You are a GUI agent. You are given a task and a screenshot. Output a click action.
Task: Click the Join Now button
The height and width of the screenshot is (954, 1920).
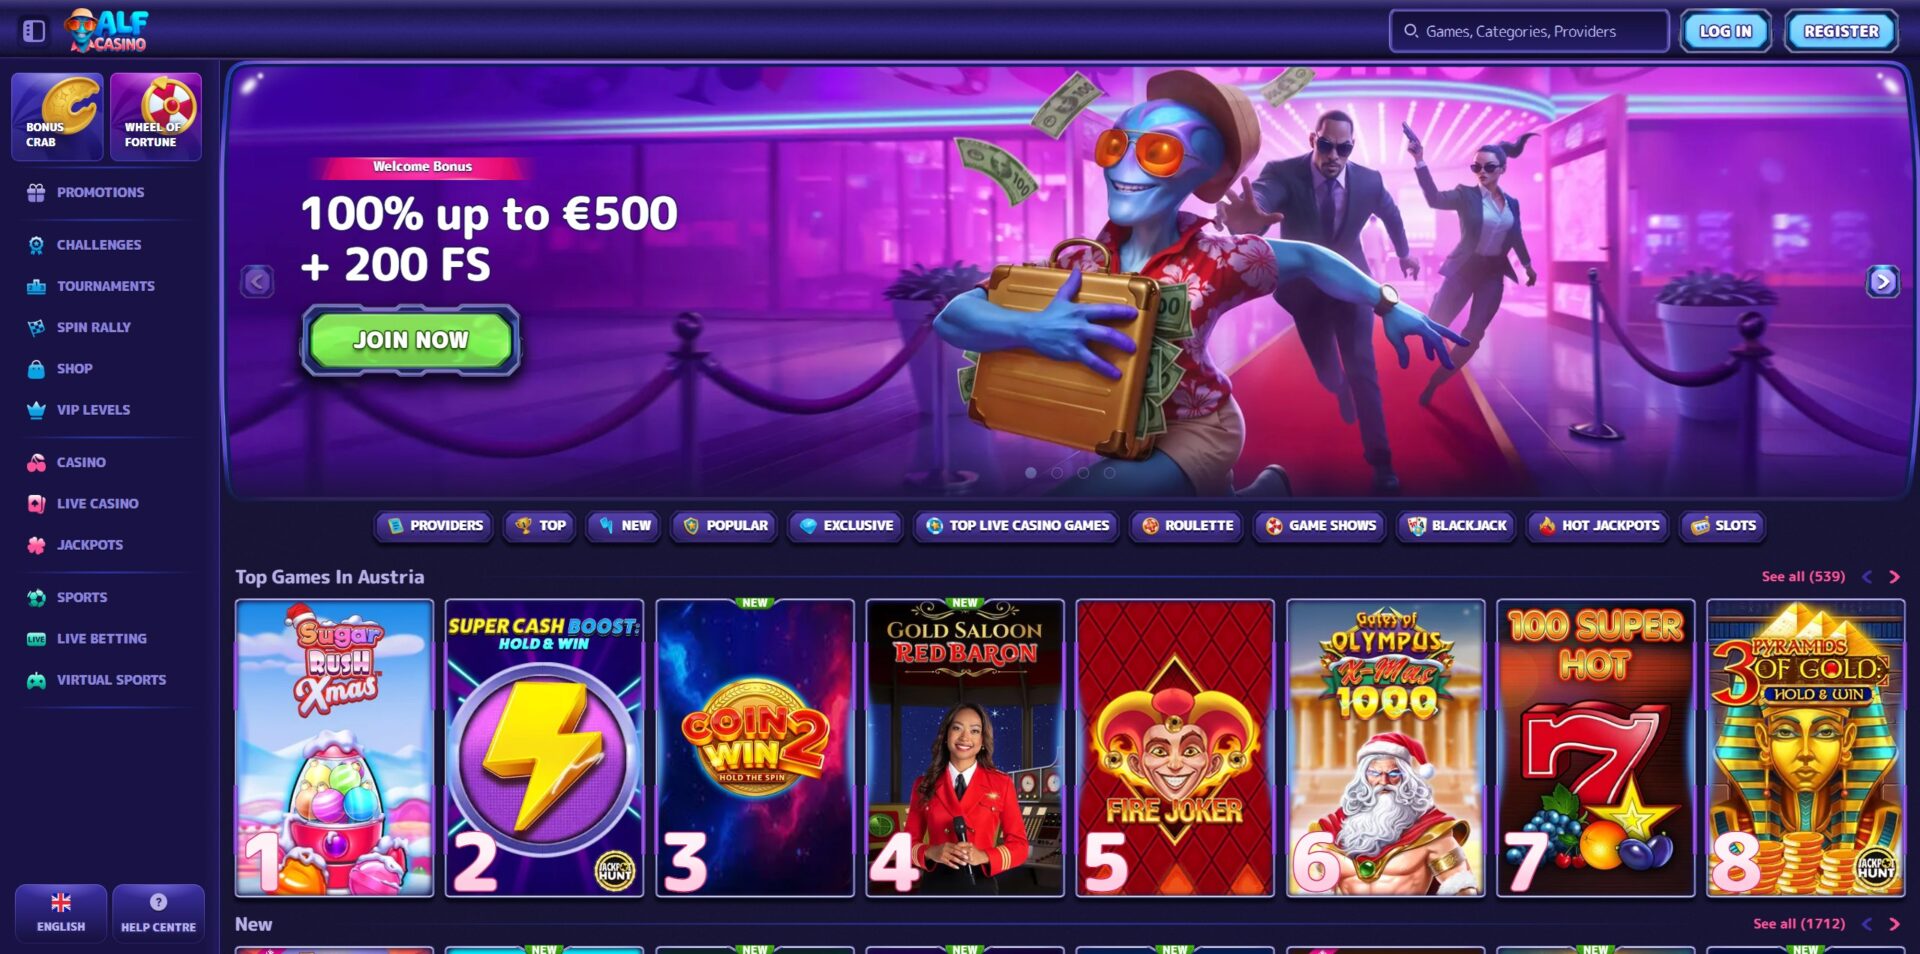(411, 341)
